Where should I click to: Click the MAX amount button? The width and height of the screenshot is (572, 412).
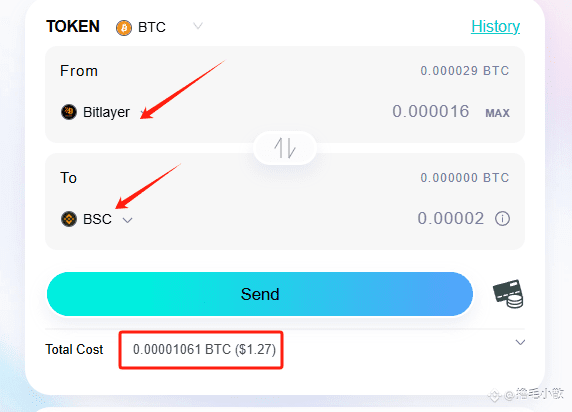(x=497, y=113)
